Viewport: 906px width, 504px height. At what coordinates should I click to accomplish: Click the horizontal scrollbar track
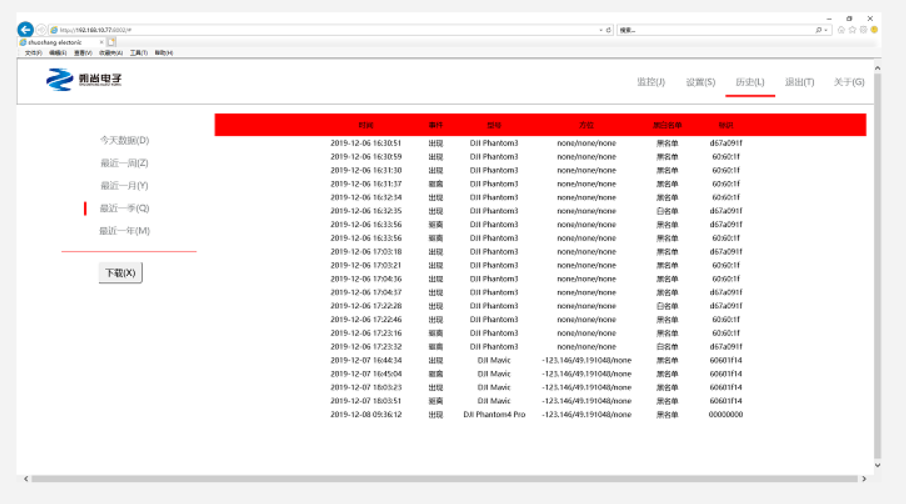click(x=445, y=479)
